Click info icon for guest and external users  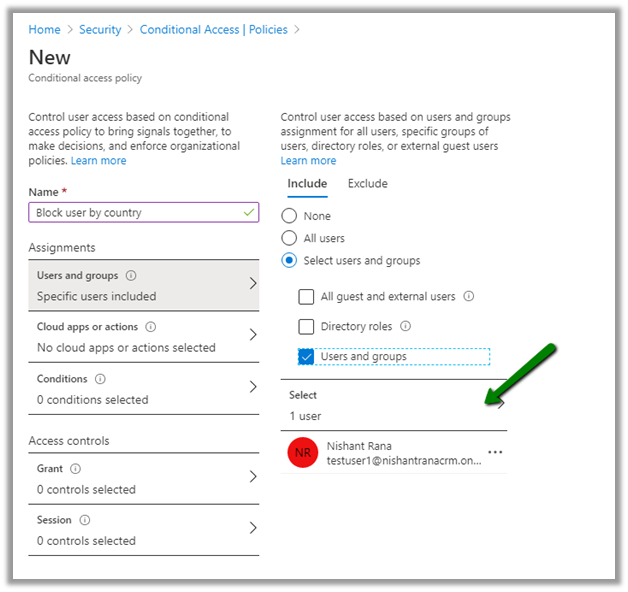[469, 297]
